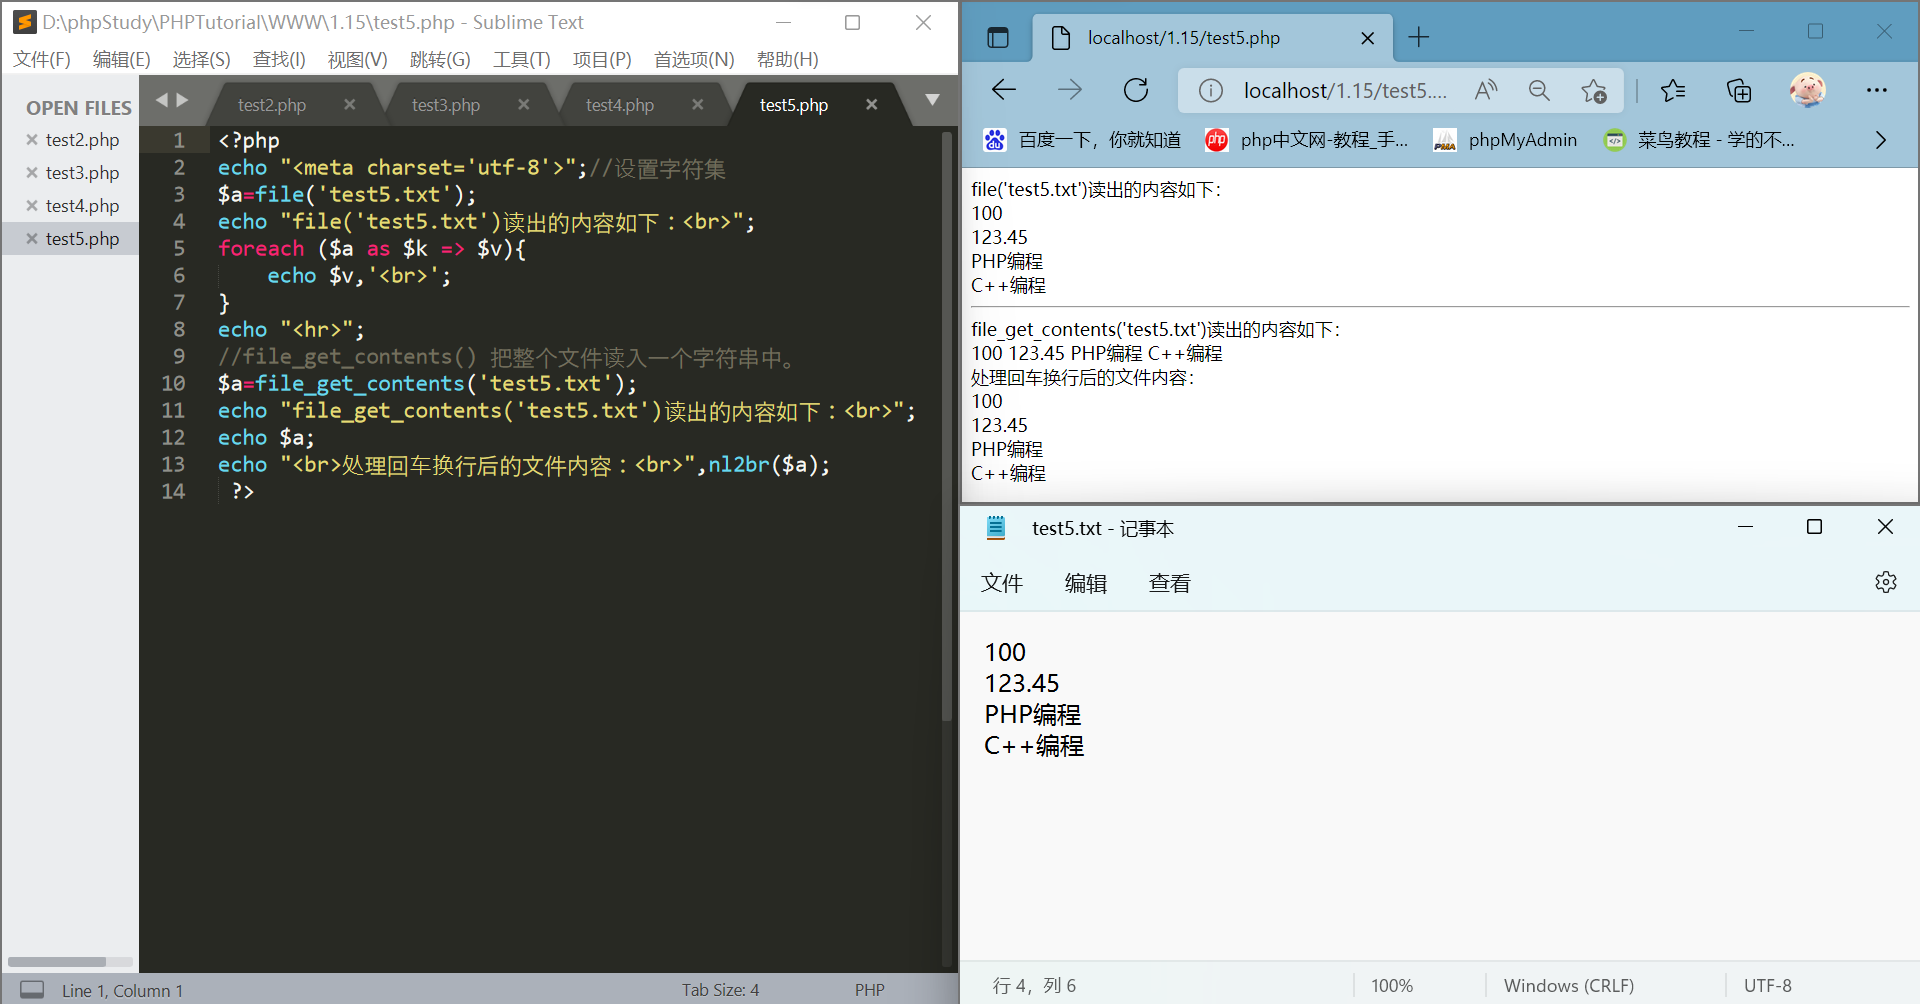1920x1004 pixels.
Task: Close test5.php tab in Sublime Text
Action: pyautogui.click(x=871, y=104)
